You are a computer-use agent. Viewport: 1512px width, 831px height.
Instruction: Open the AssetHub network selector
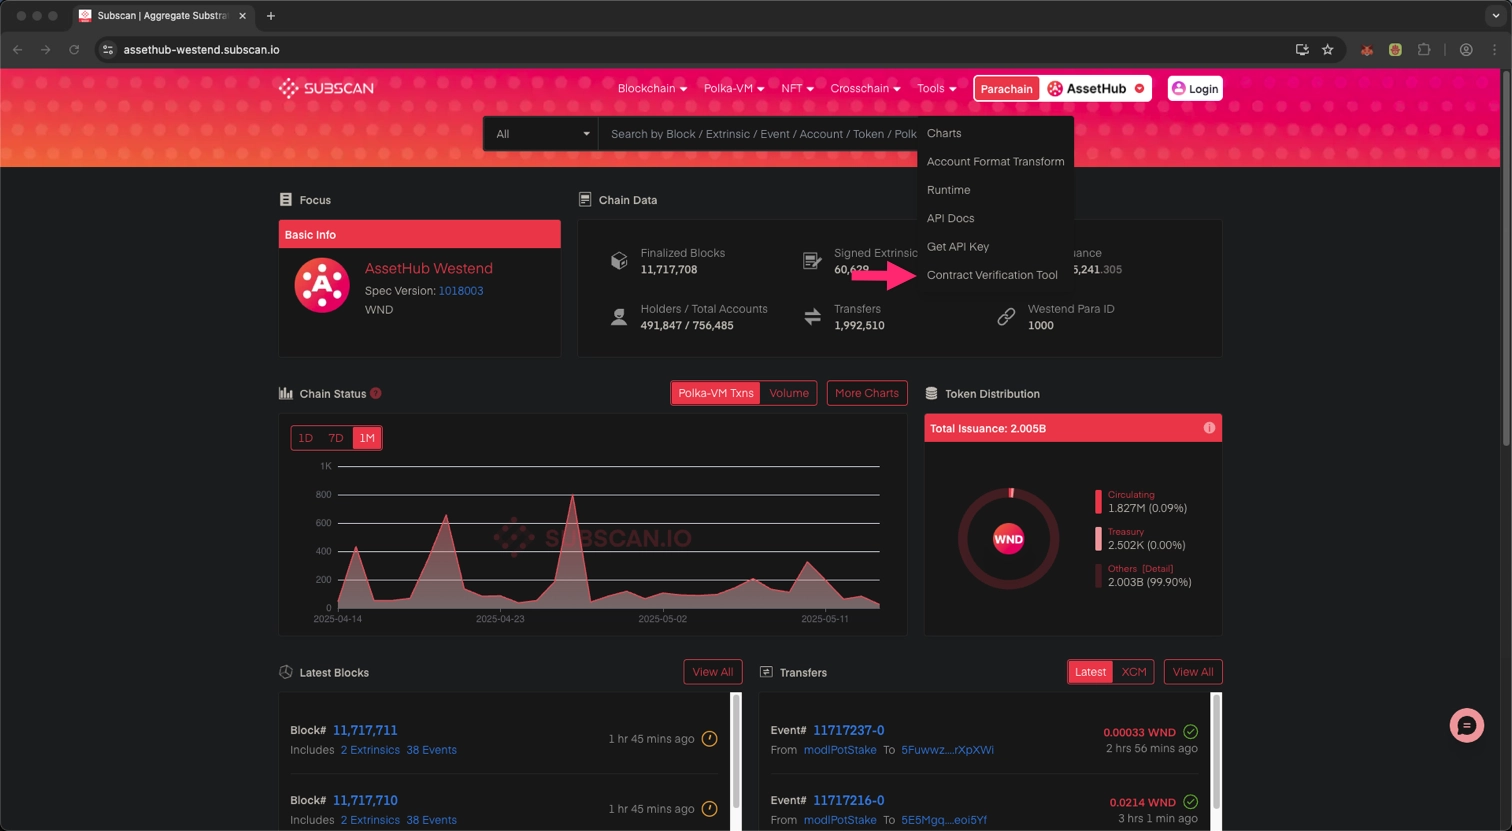1096,88
